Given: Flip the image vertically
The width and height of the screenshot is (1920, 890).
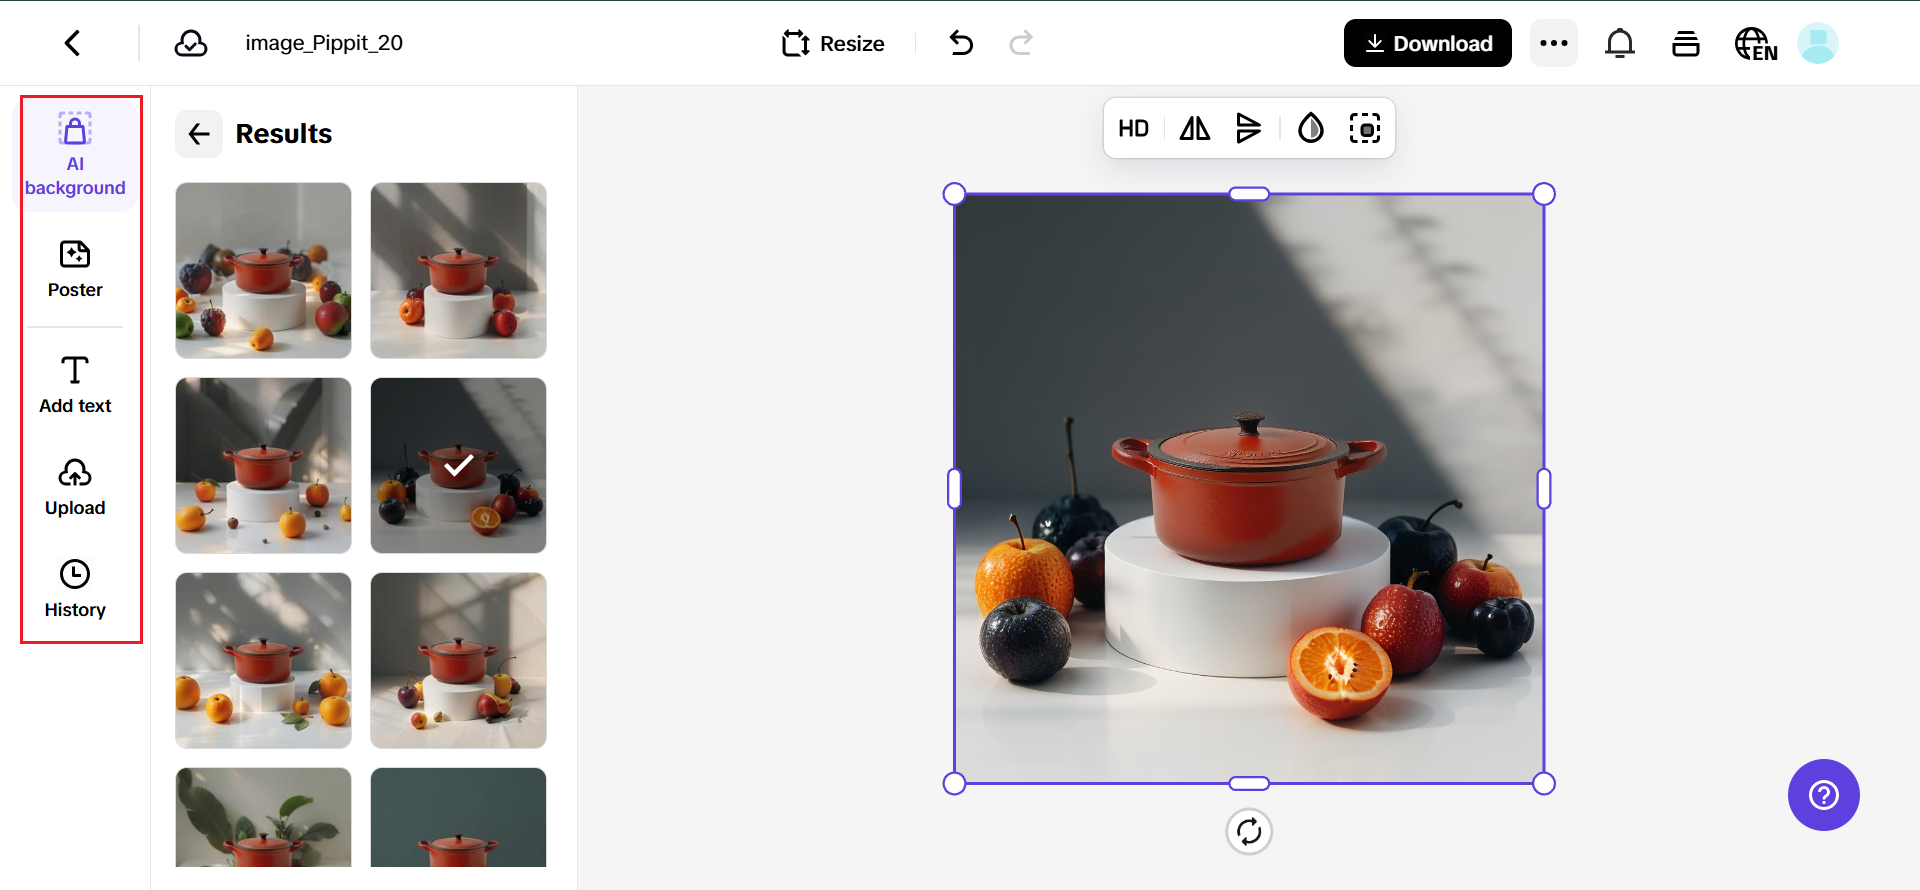Looking at the screenshot, I should (x=1248, y=128).
